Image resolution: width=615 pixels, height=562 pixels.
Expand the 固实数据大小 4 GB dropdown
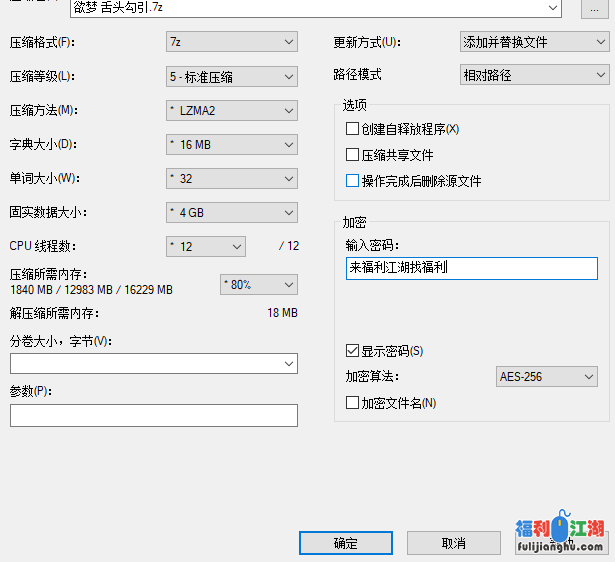(x=231, y=212)
